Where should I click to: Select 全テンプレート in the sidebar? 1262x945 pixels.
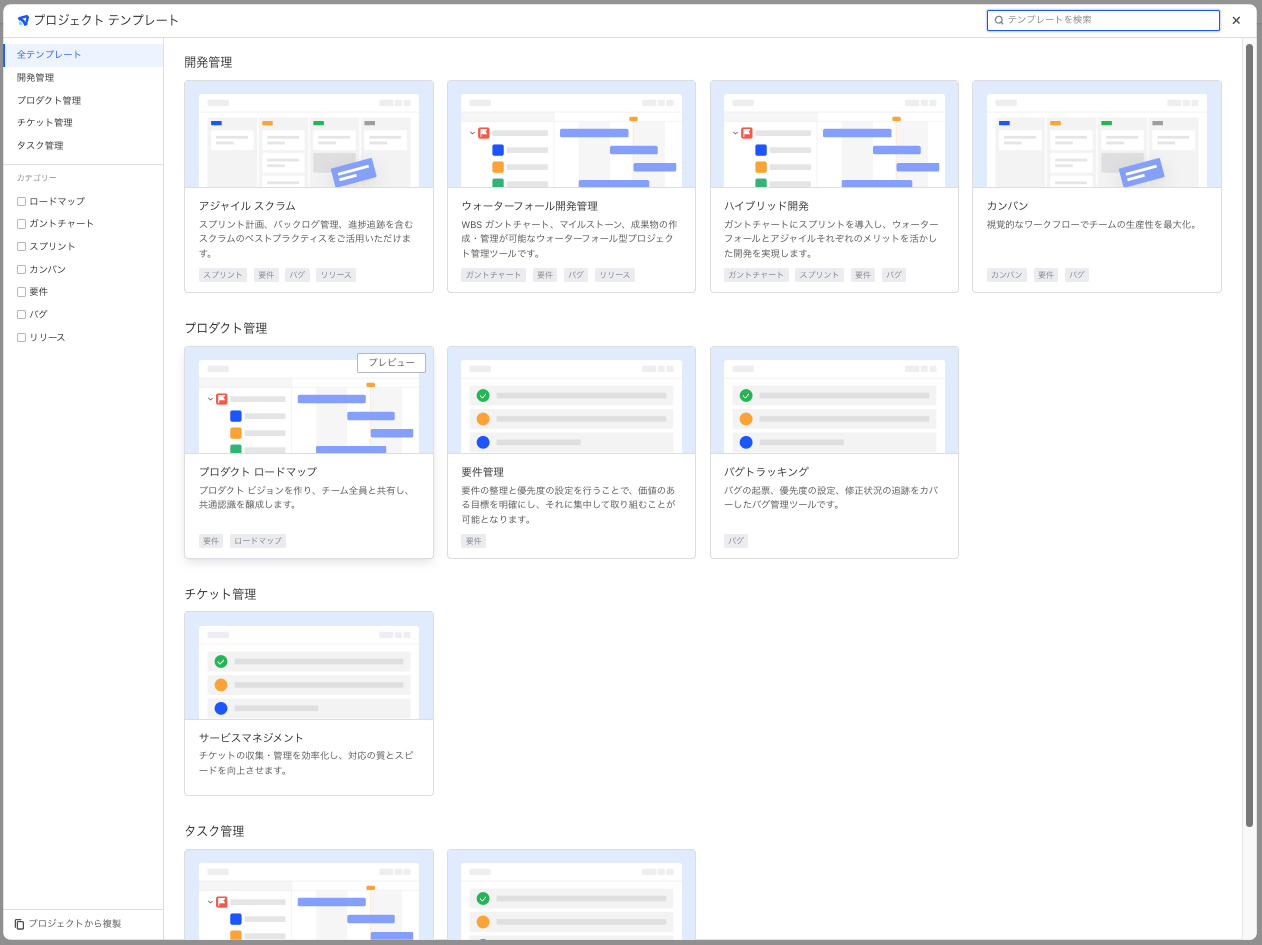(82, 55)
